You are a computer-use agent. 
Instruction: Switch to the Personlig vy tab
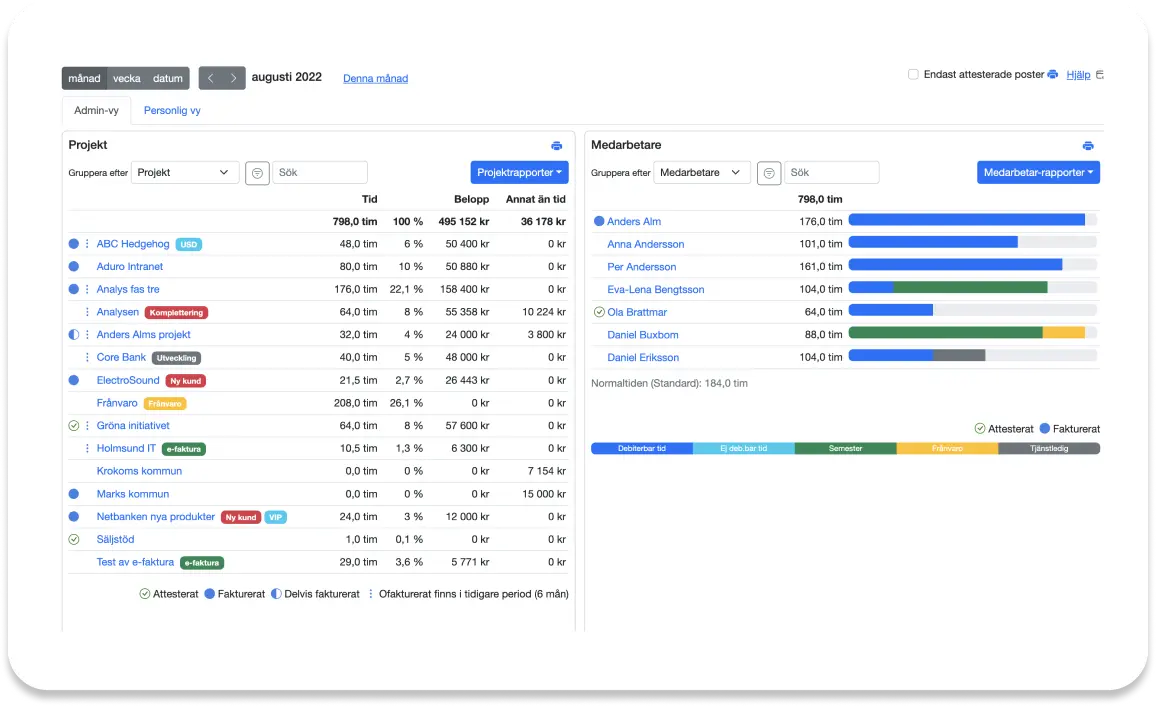tap(172, 111)
